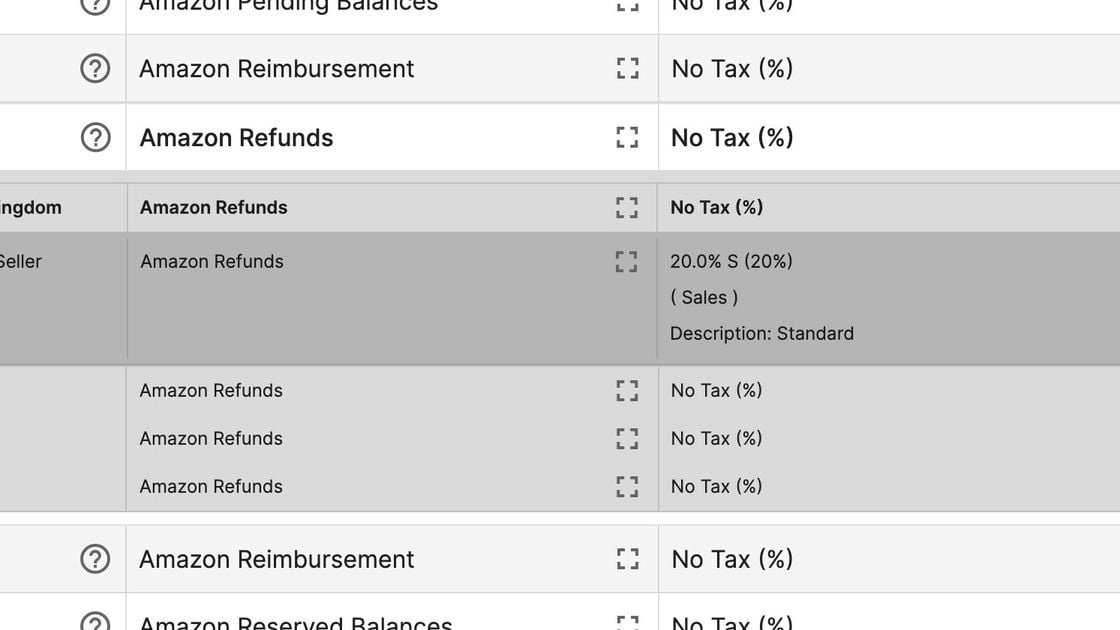Select the Amazon Refunds account name
The height and width of the screenshot is (630, 1120).
click(236, 137)
